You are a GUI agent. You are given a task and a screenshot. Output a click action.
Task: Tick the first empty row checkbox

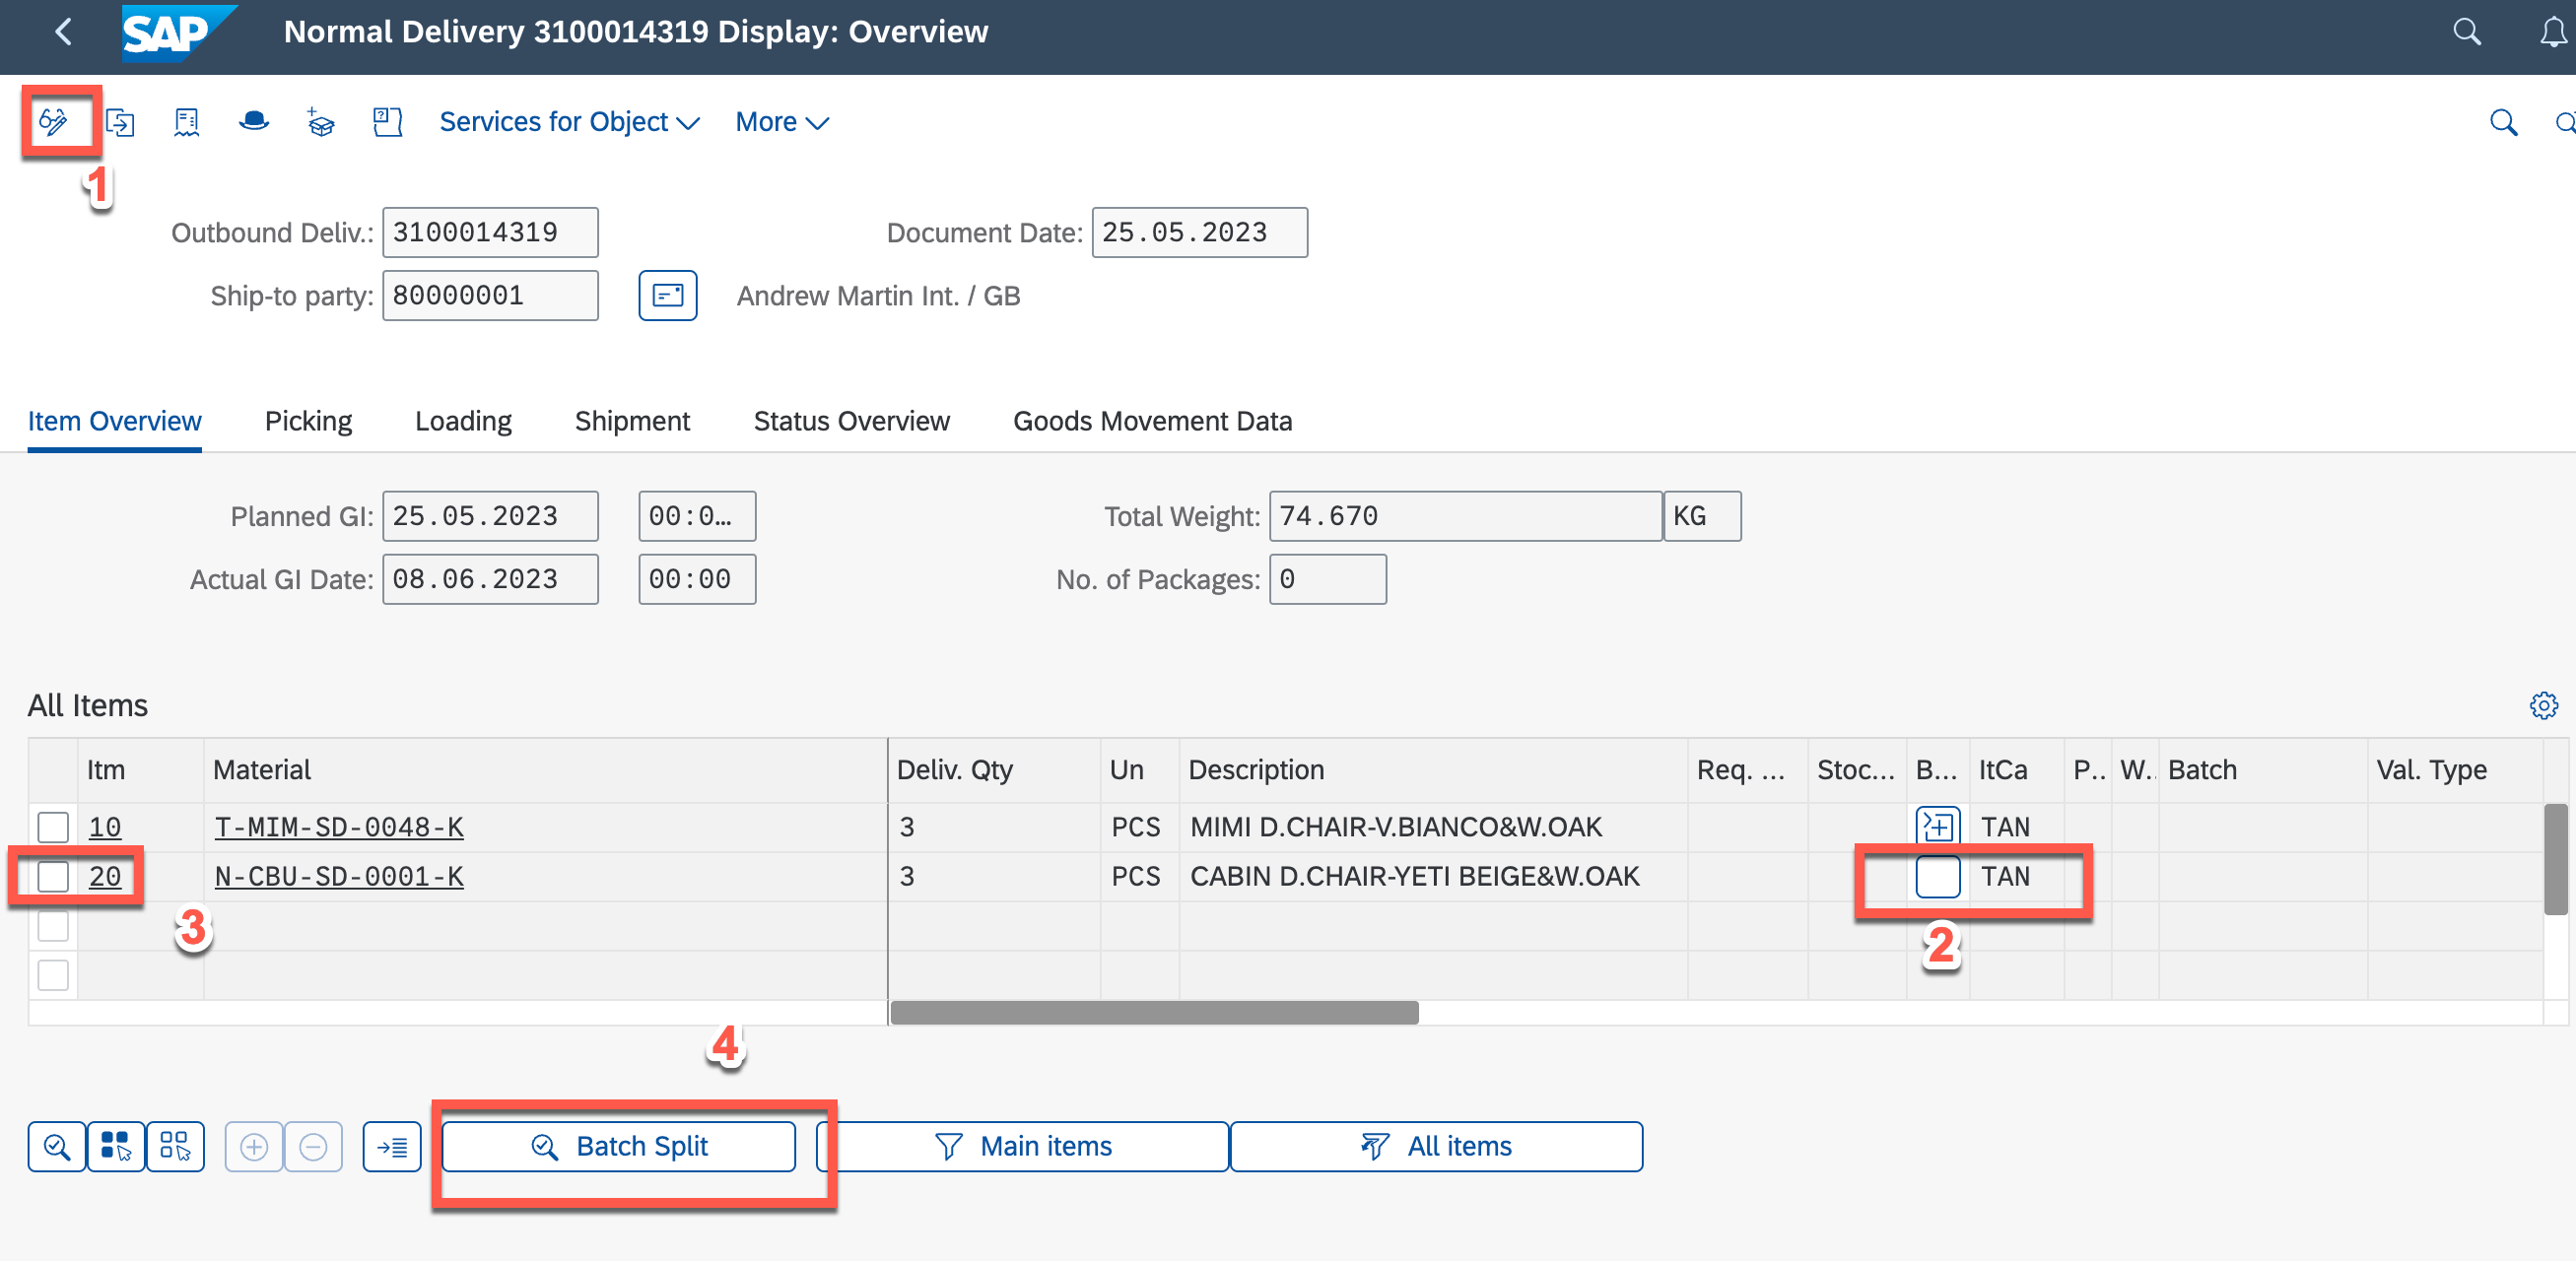[53, 925]
